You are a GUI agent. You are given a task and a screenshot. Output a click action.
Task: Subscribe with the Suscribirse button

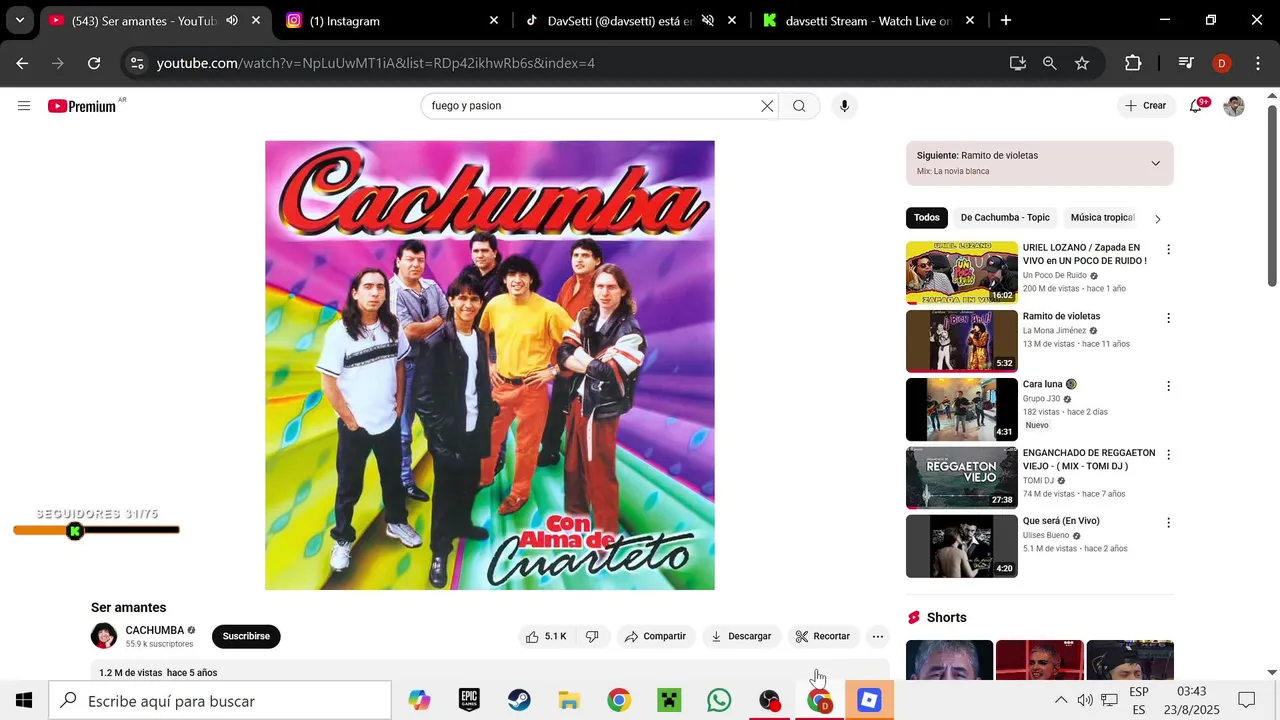[x=246, y=636]
